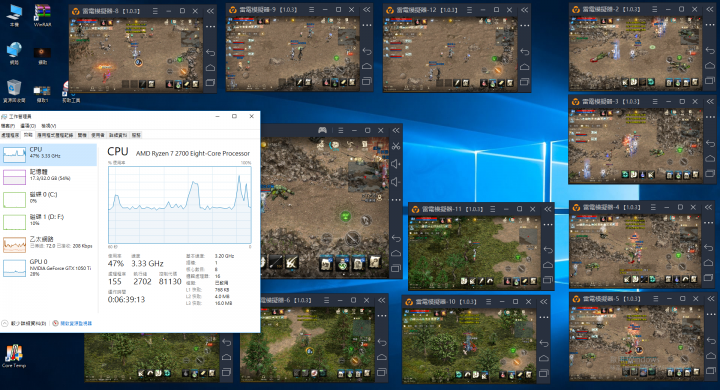Collapse sidebar of 雷電模擬器-12 window
720x390 pixels.
click(524, 10)
